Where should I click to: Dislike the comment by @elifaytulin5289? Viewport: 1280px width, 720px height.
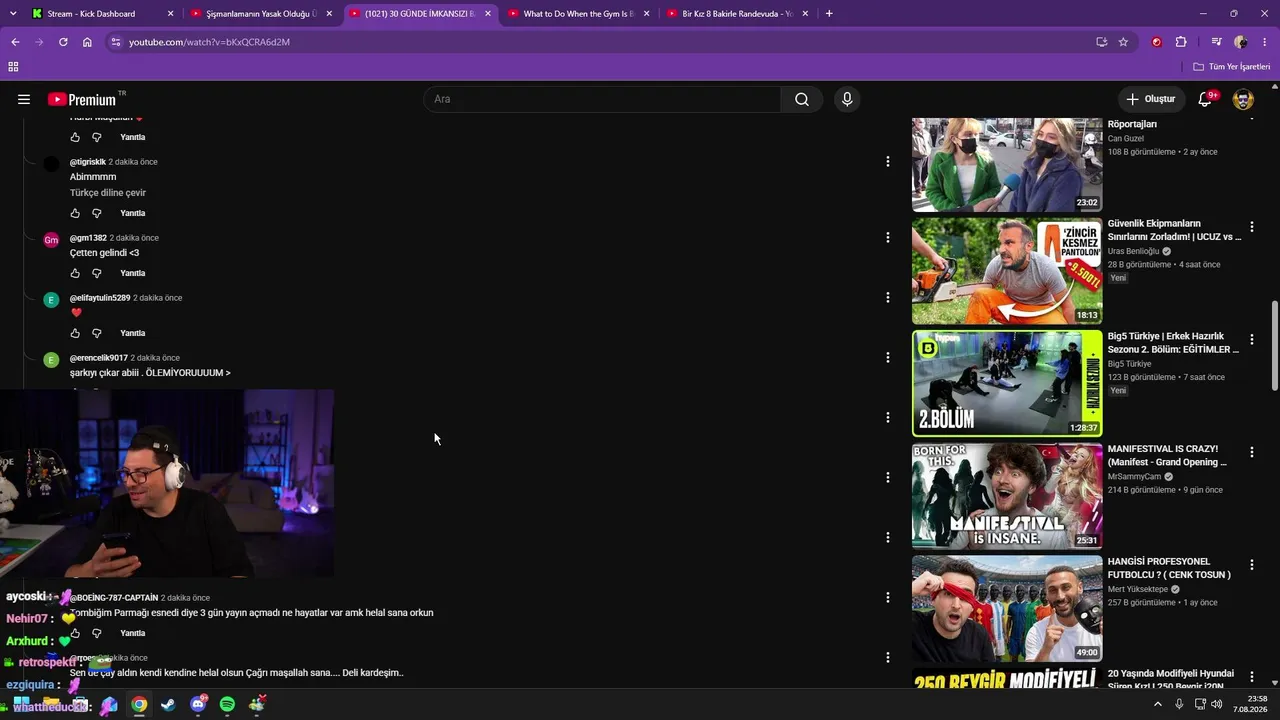click(97, 333)
